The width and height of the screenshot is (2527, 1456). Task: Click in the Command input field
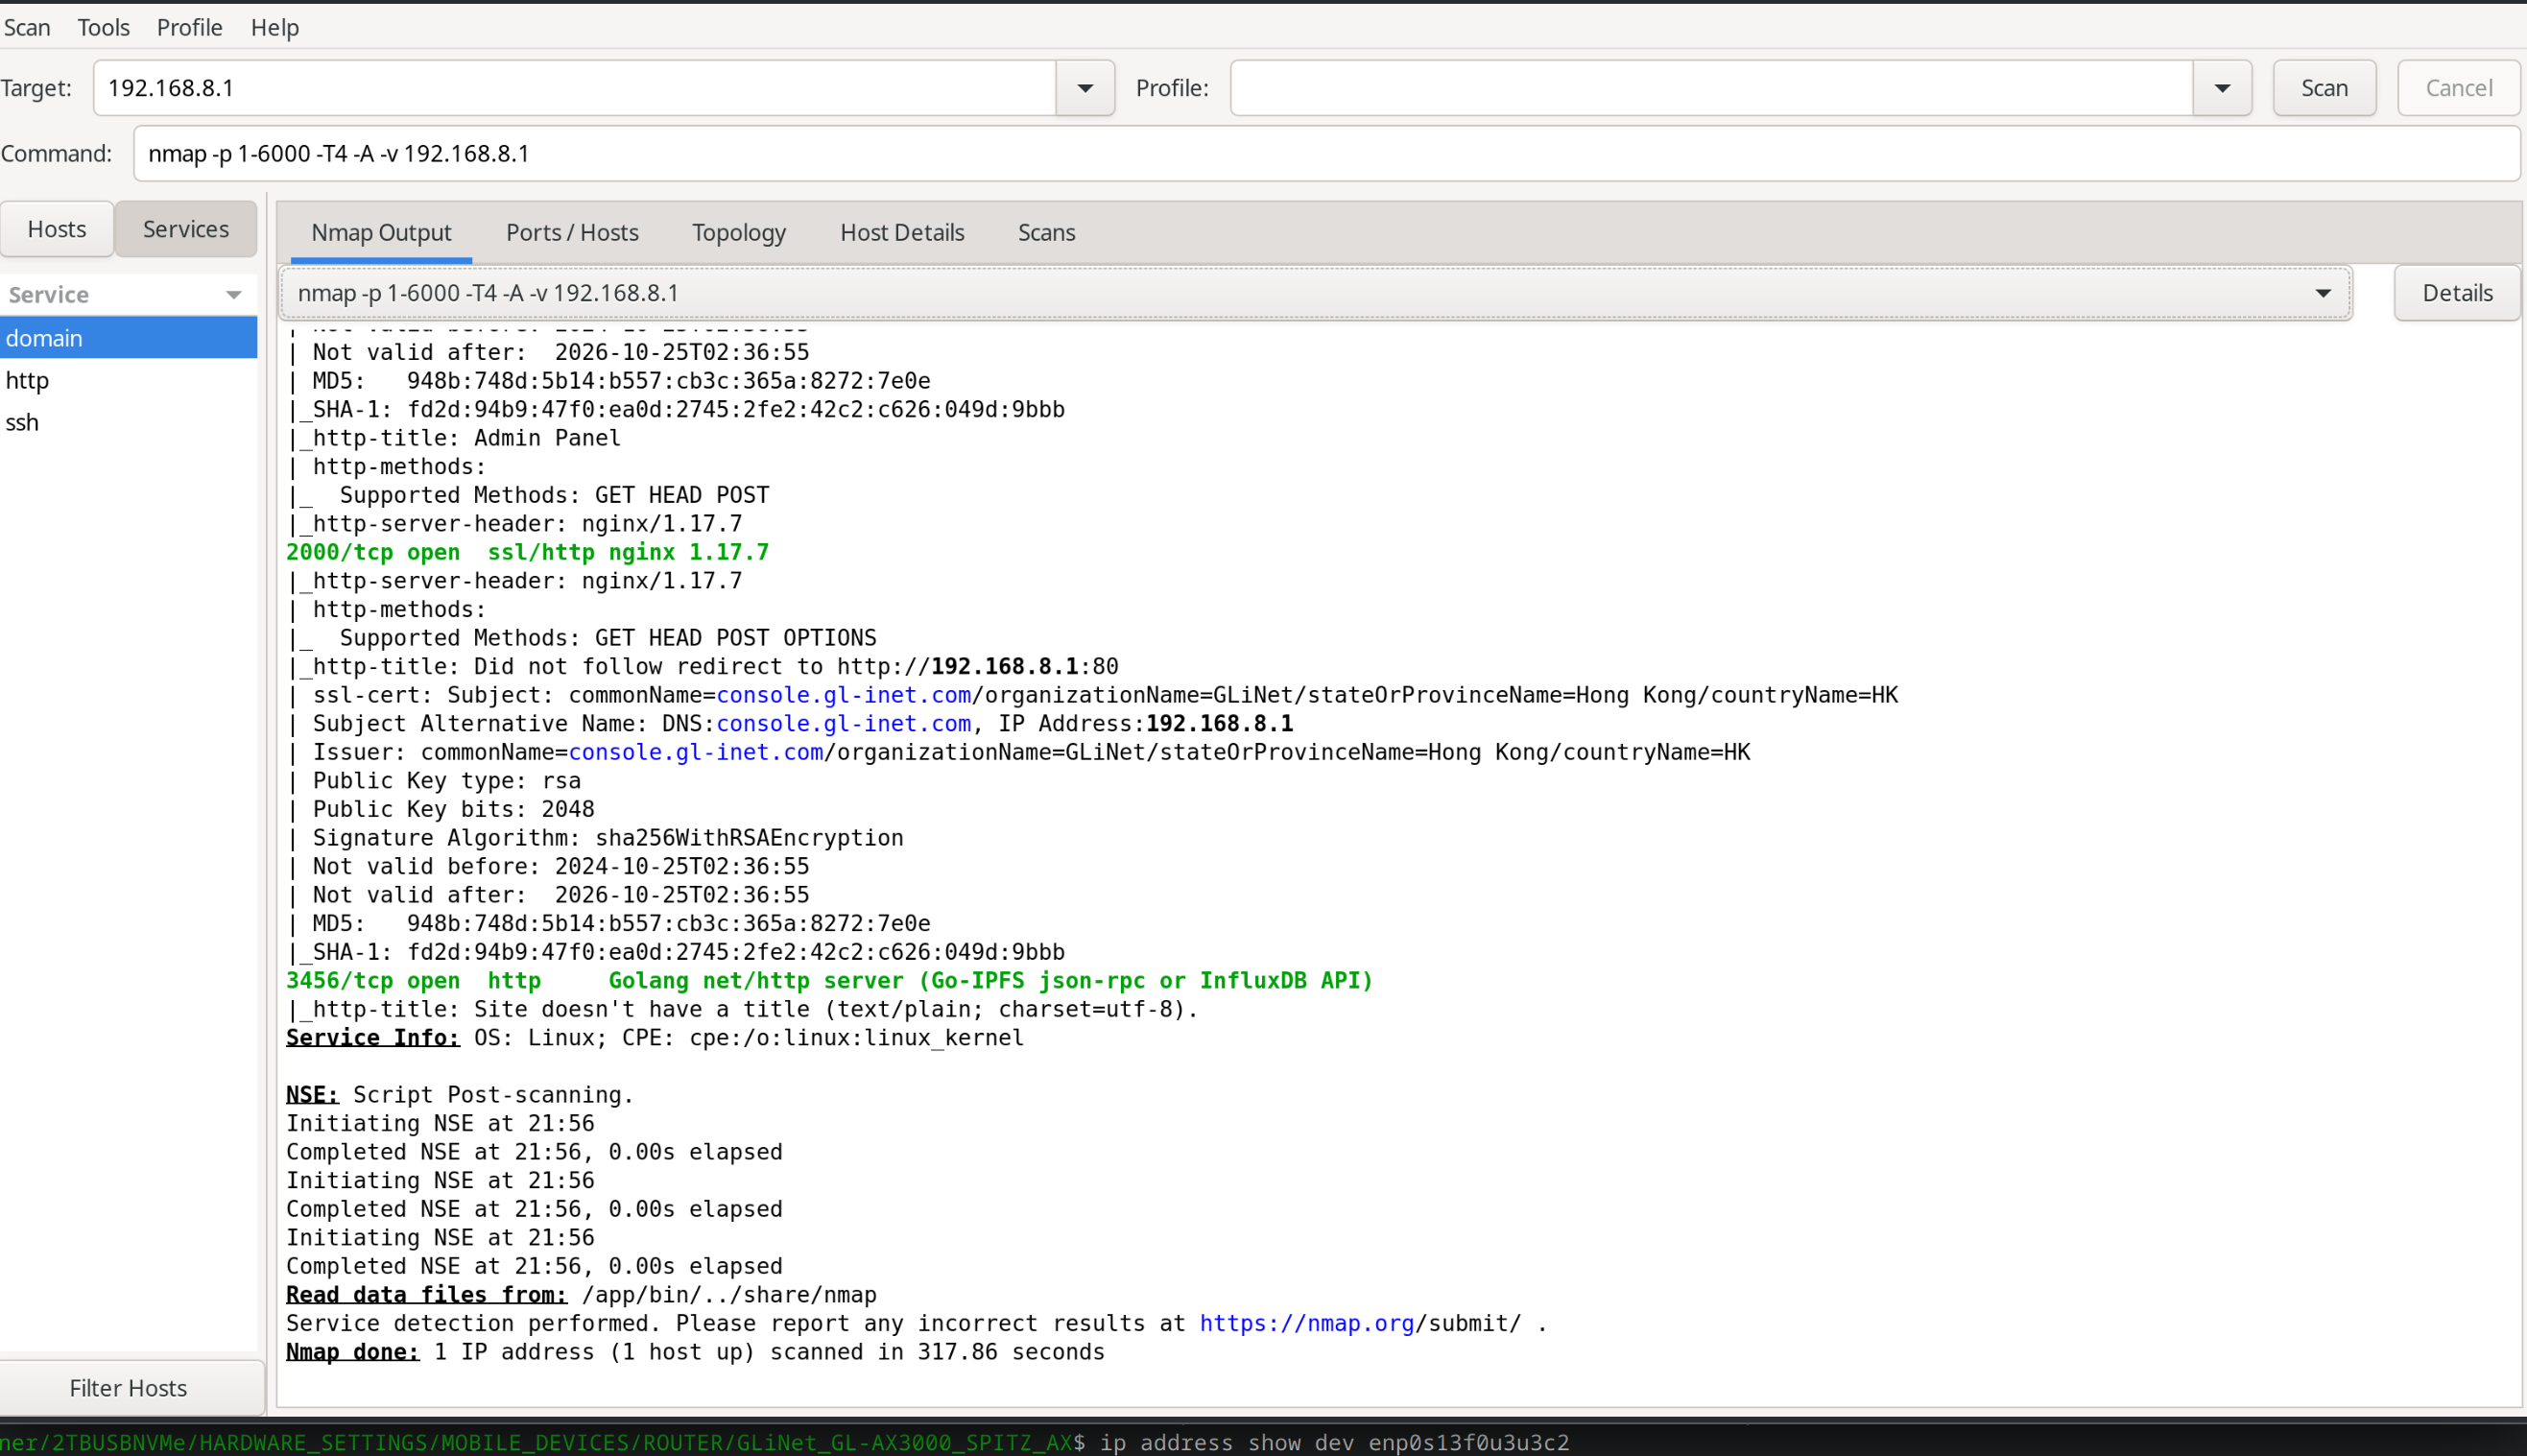click(x=1325, y=153)
